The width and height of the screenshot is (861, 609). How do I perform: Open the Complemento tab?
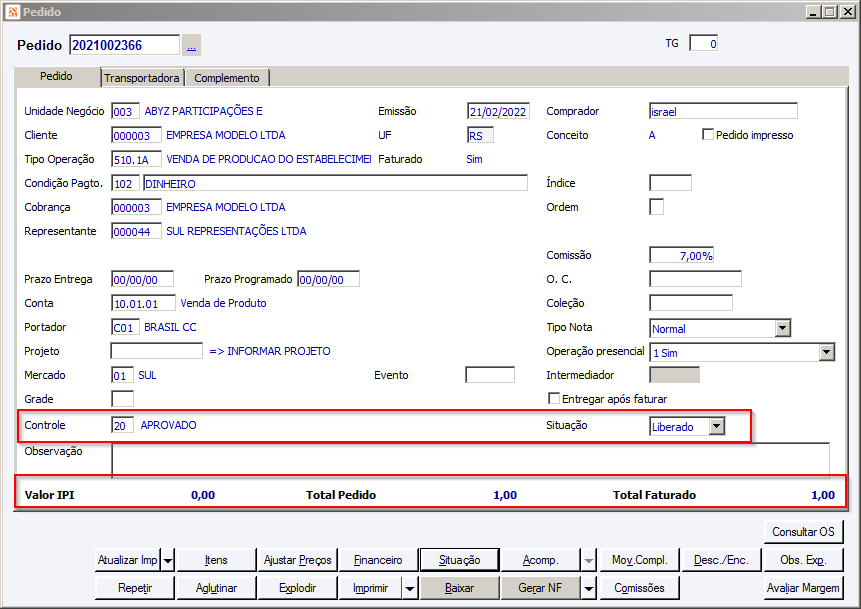(x=227, y=78)
